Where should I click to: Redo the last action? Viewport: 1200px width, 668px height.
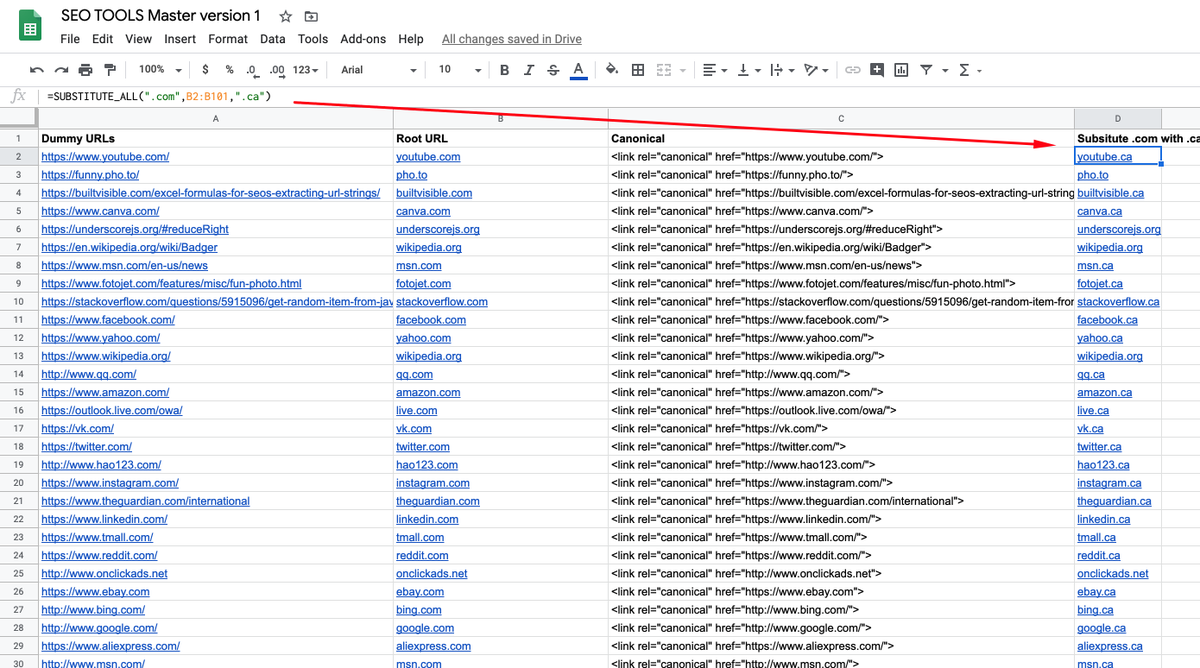coord(61,70)
